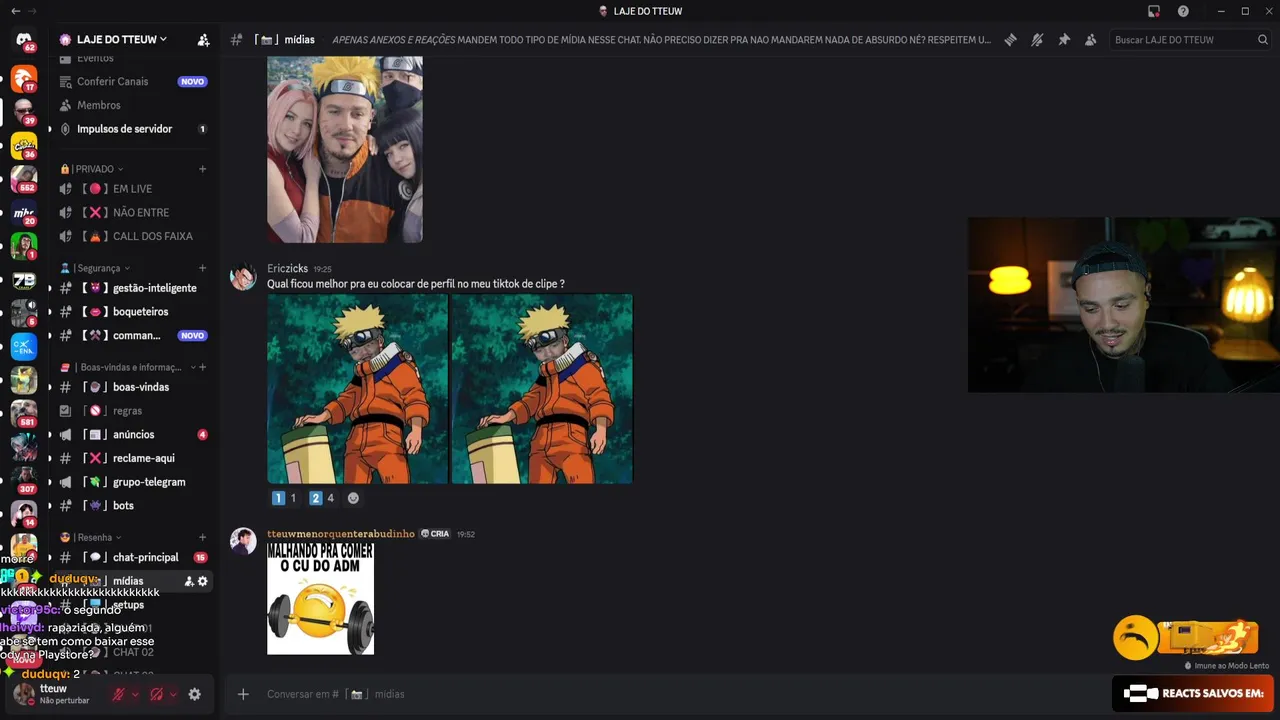The width and height of the screenshot is (1280, 720).
Task: Open chat-principal channel
Action: pos(133,557)
